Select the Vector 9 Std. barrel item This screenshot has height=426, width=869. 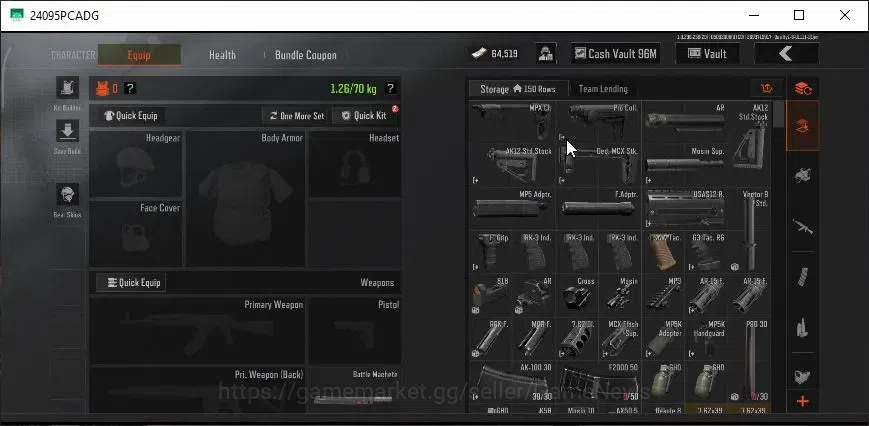click(750, 230)
